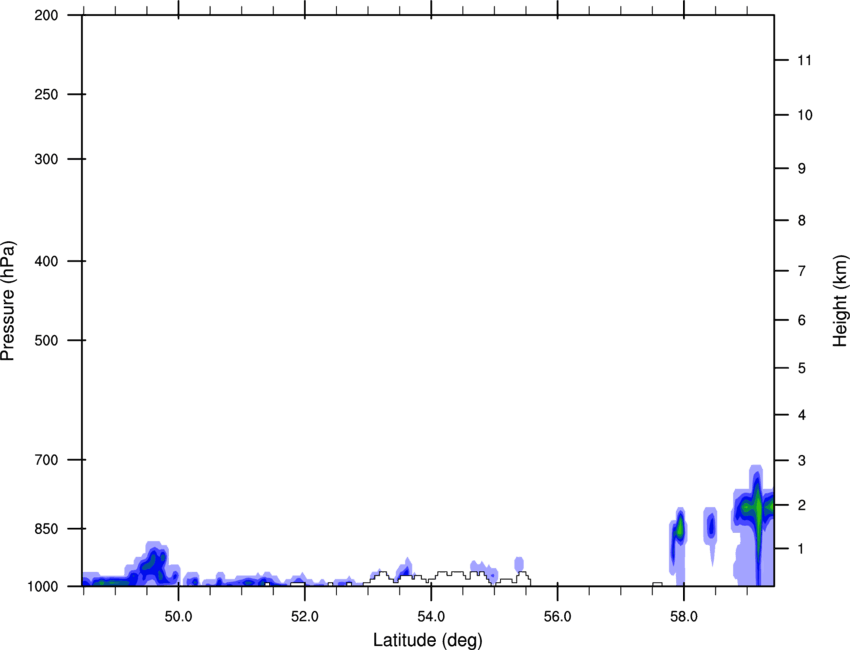
Task: Click the 3 km height label
Action: (x=802, y=461)
